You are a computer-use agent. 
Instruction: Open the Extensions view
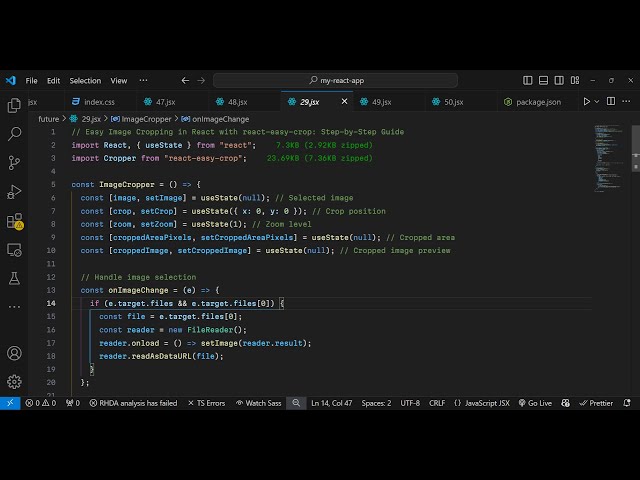point(14,221)
